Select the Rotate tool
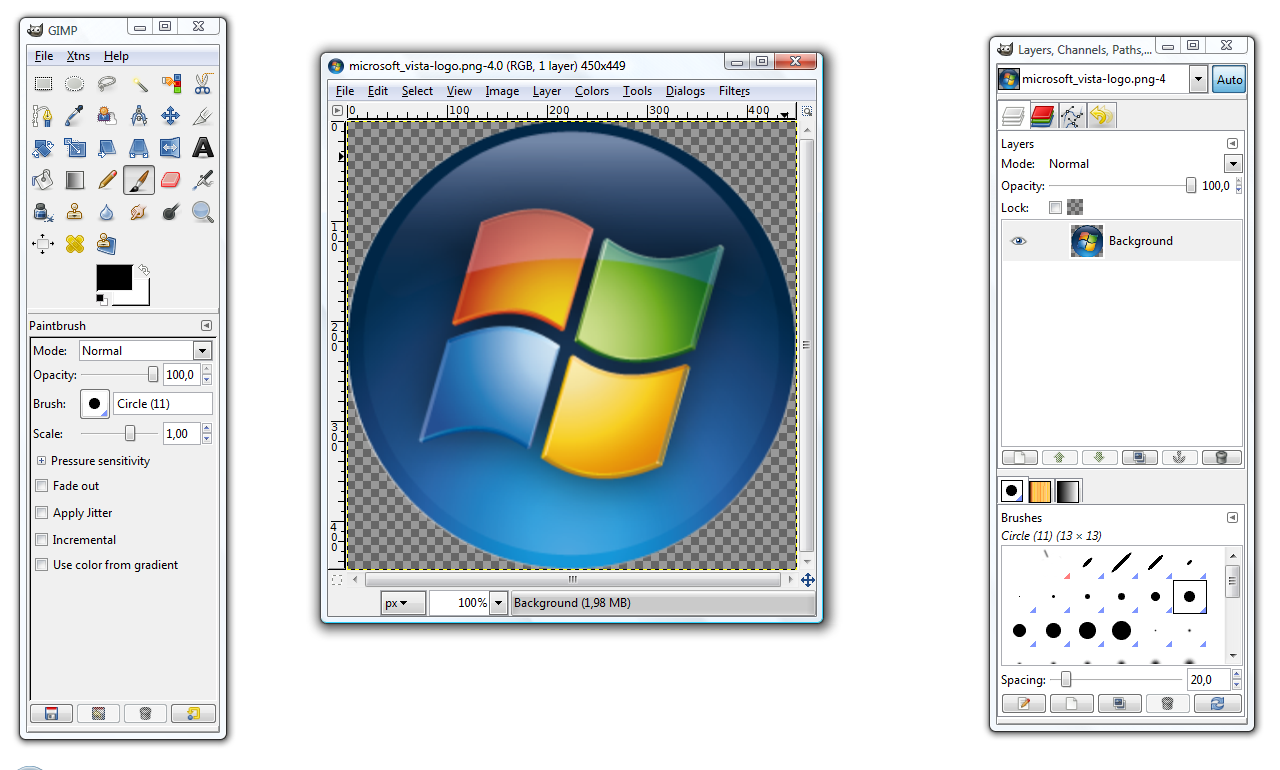 [43, 148]
